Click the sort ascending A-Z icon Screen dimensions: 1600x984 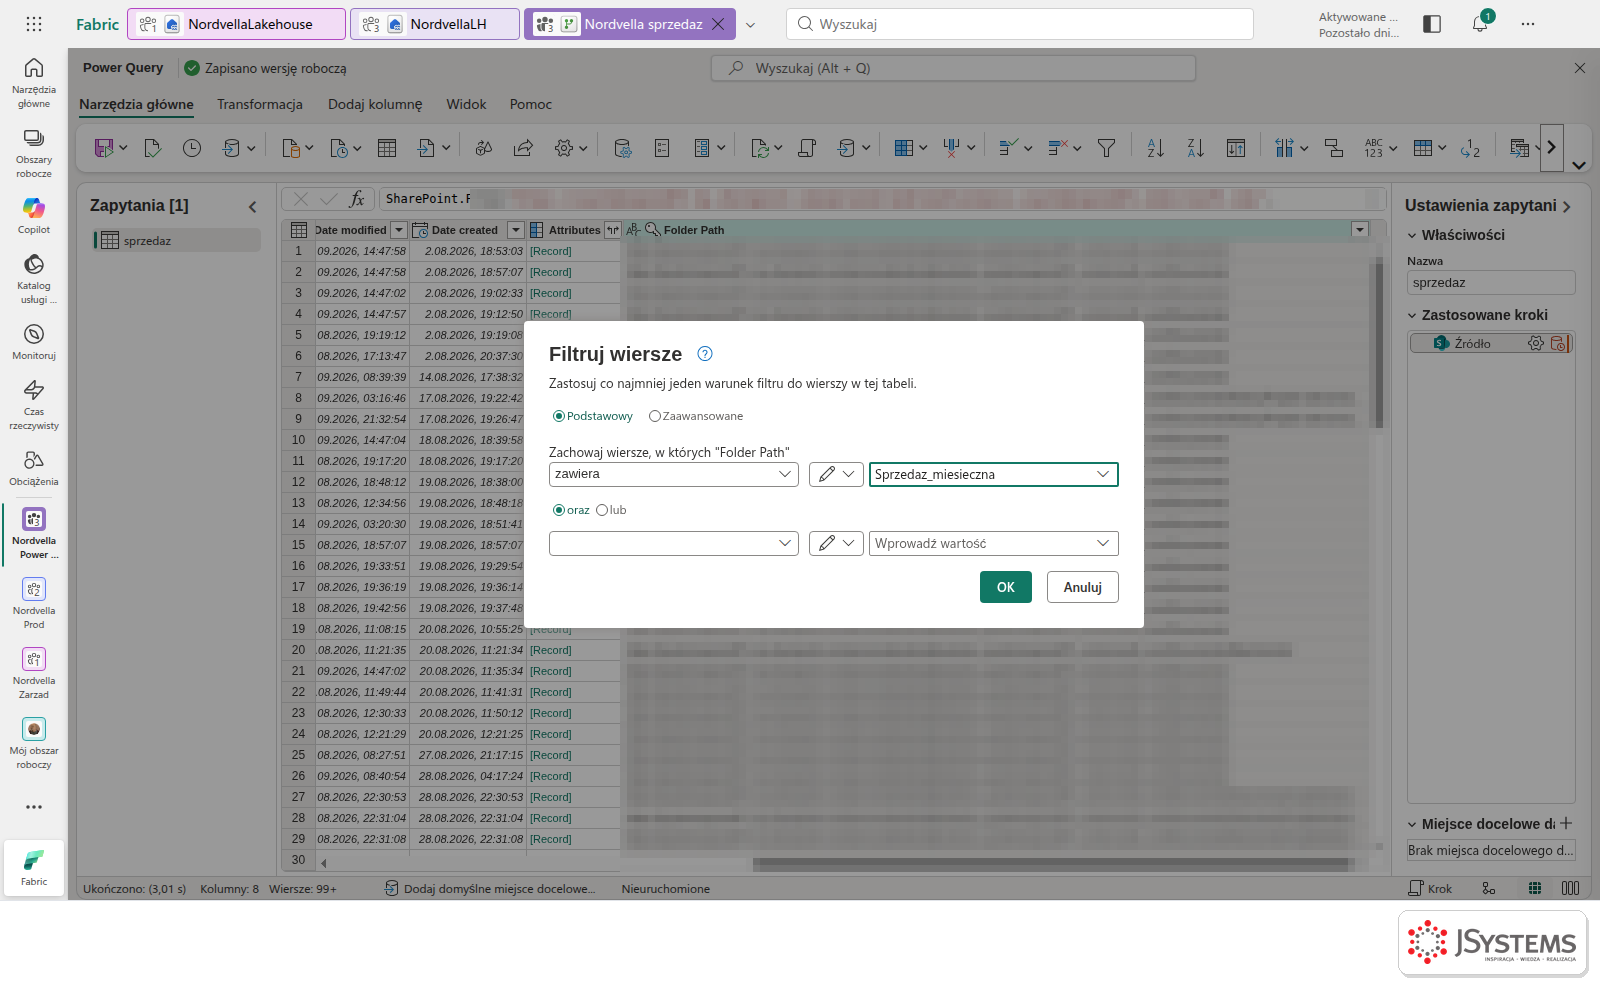pos(1156,148)
